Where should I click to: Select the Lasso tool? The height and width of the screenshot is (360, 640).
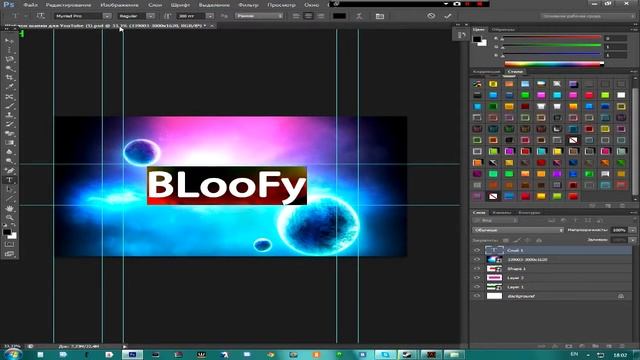pyautogui.click(x=9, y=60)
